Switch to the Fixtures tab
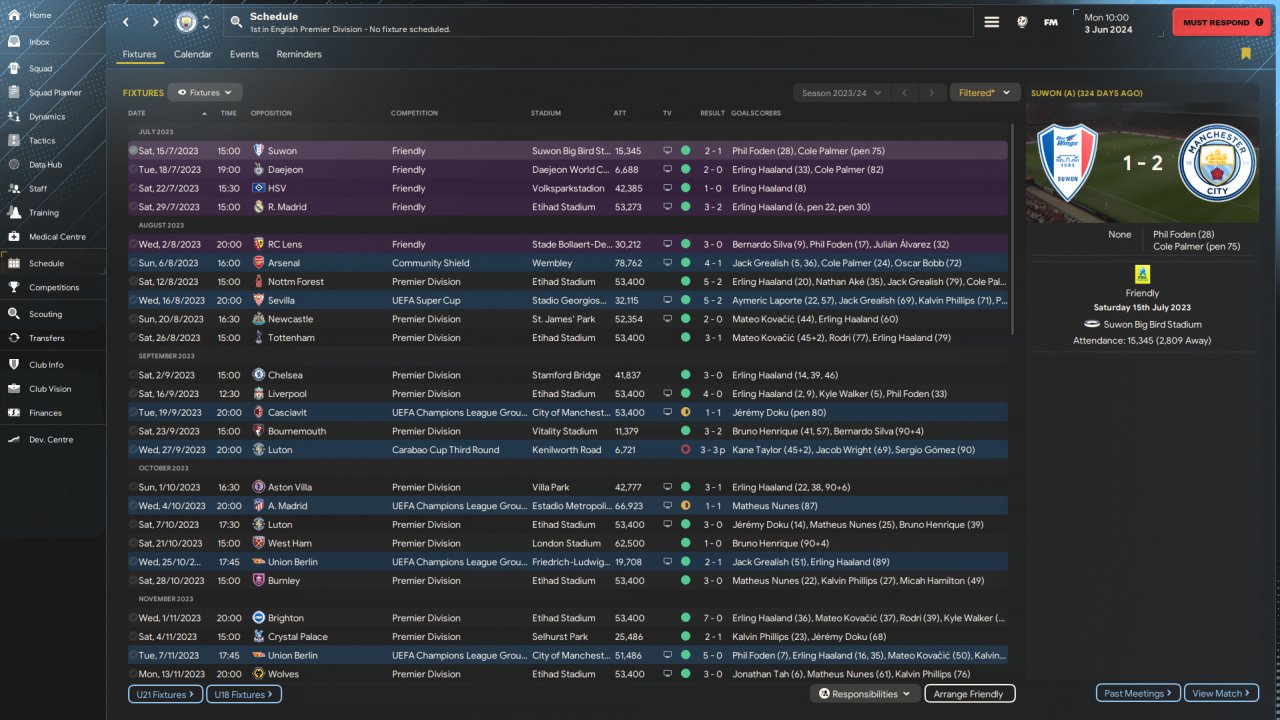 (139, 54)
